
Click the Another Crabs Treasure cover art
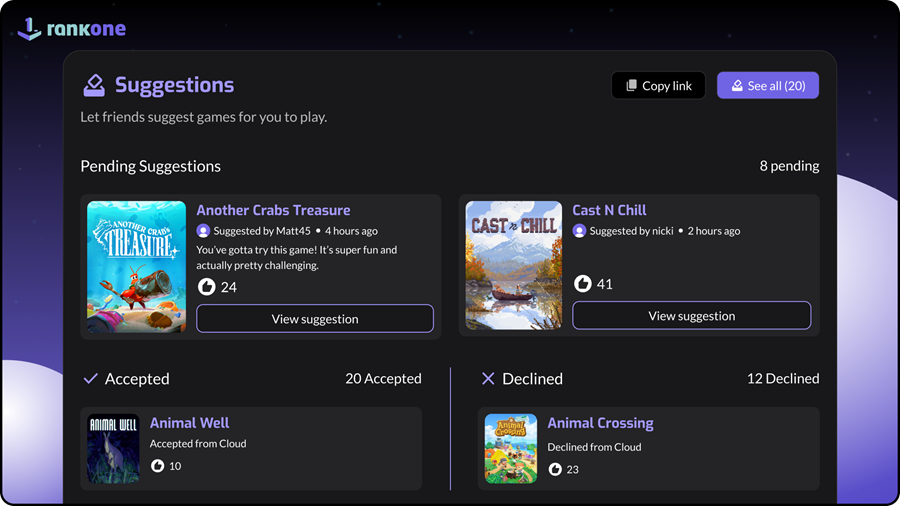[136, 266]
